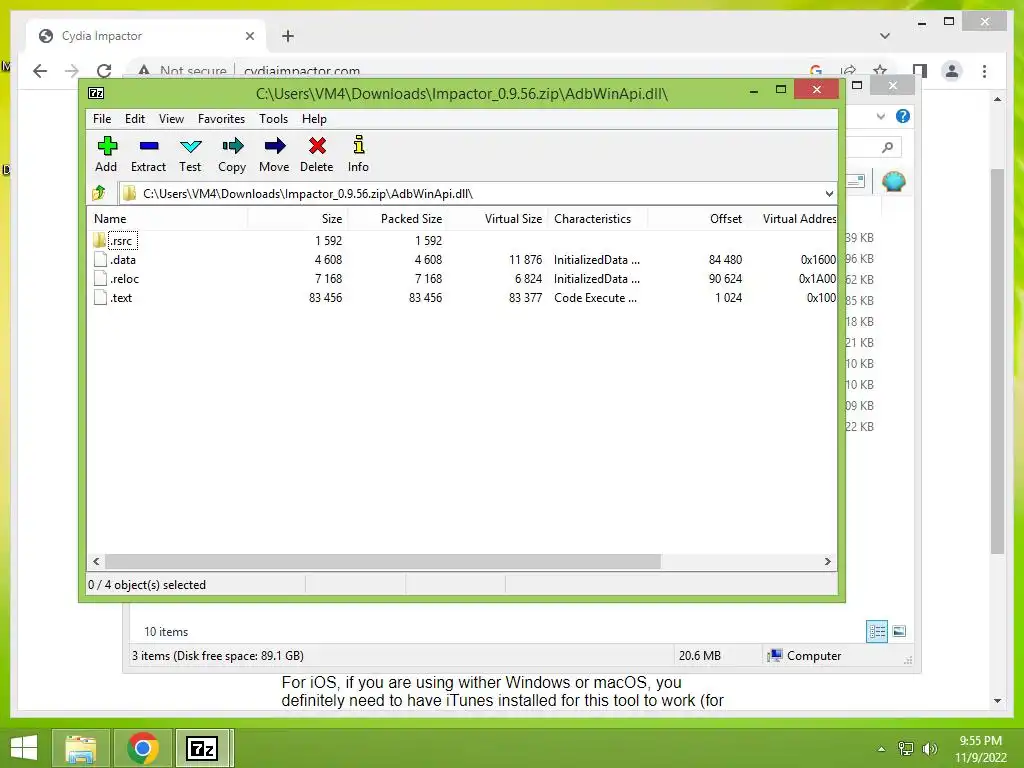This screenshot has height=768, width=1024.
Task: Click the '10 items' Explorer status text
Action: (166, 632)
